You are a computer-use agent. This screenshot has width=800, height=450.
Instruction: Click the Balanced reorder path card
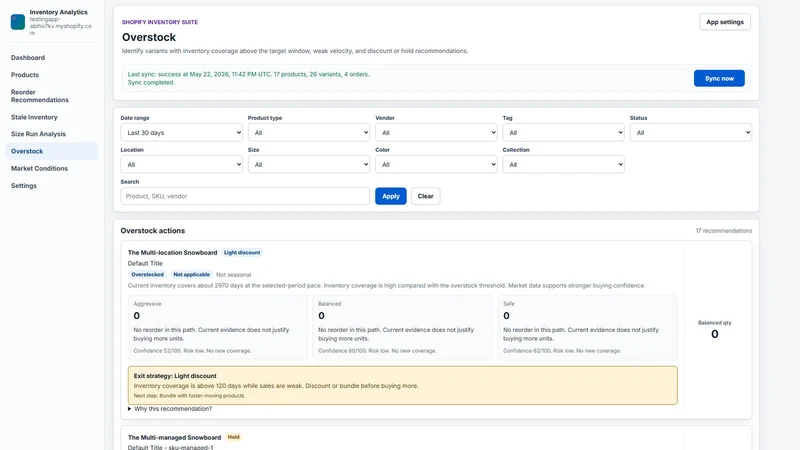[x=403, y=327]
